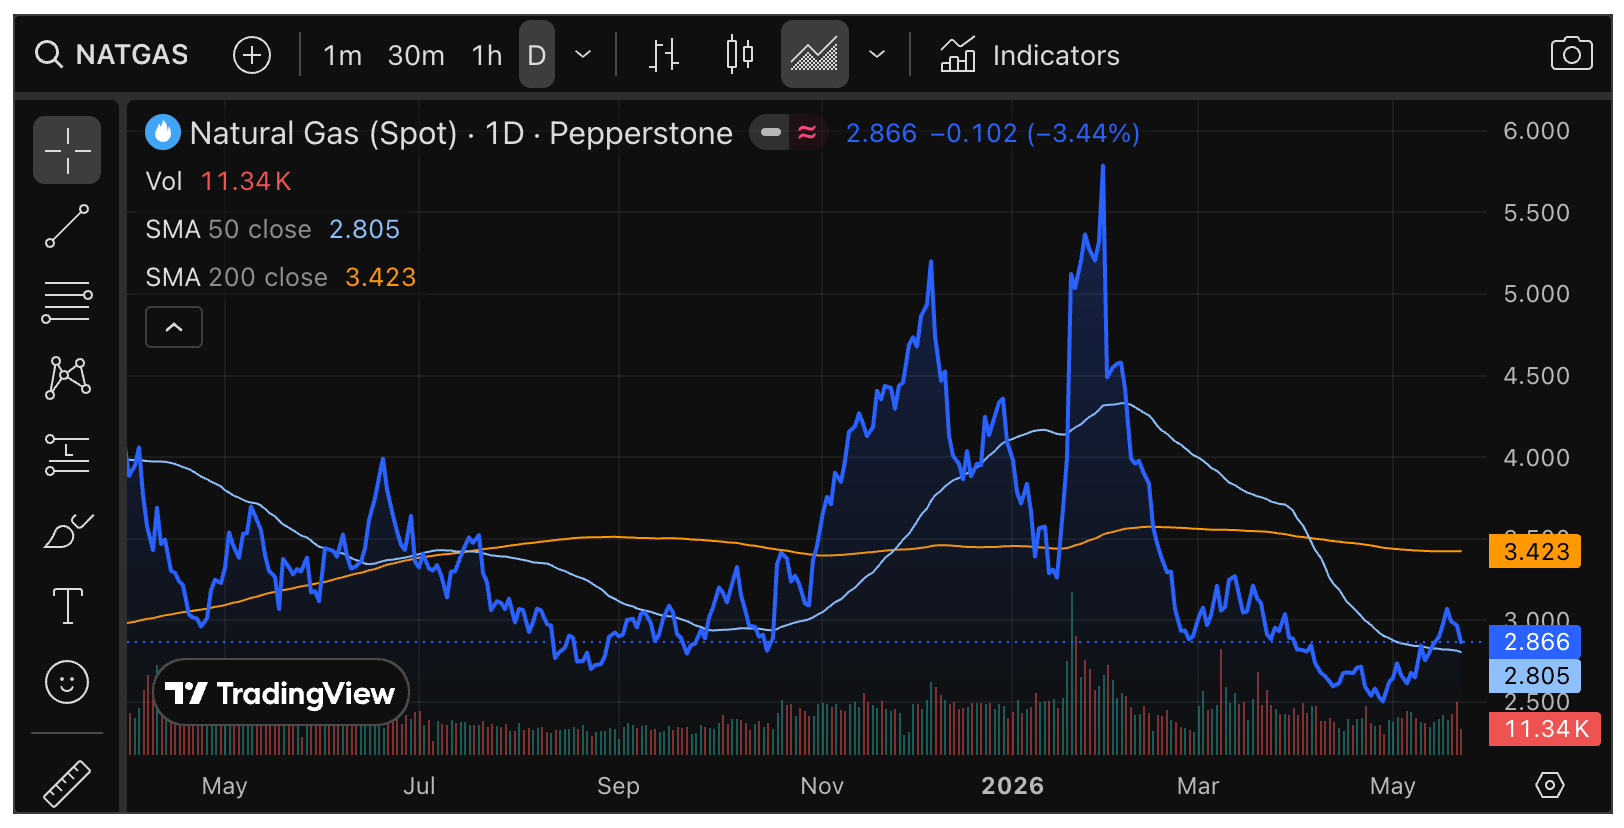Toggle the area chart style
The width and height of the screenshot is (1624, 828).
(815, 54)
